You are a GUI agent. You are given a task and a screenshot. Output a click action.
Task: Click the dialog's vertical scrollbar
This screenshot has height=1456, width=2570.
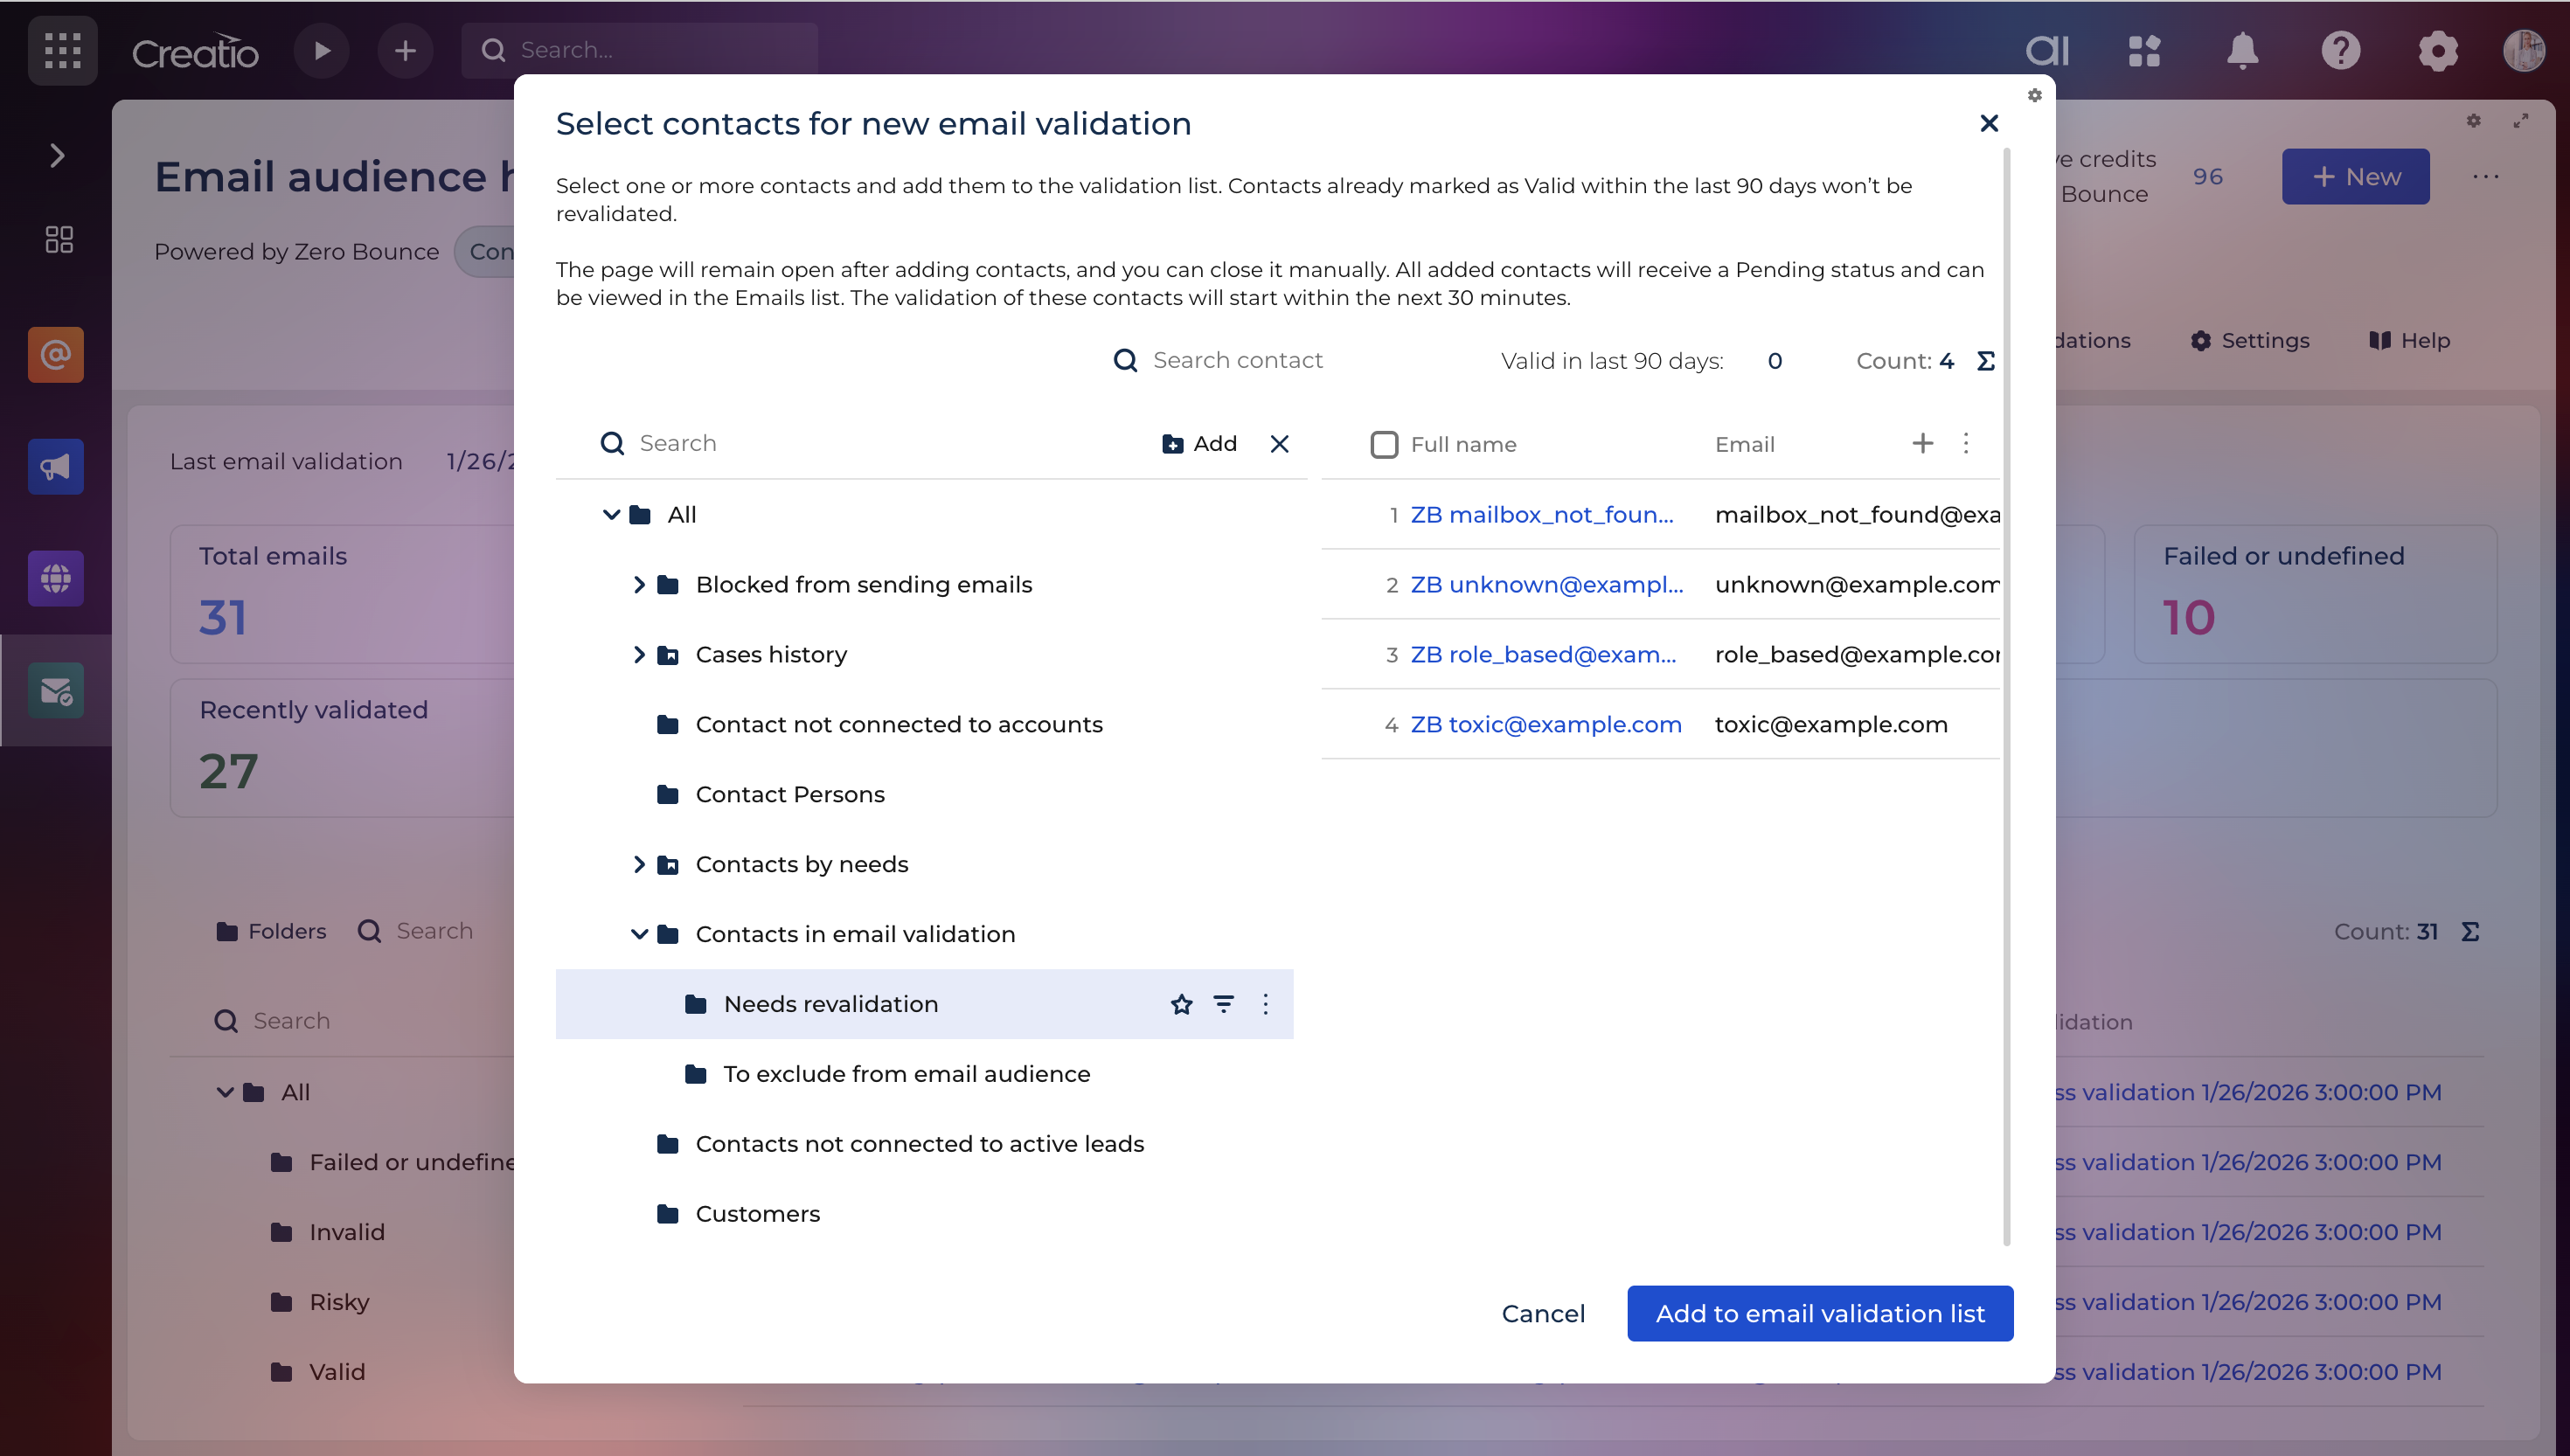tap(2006, 700)
